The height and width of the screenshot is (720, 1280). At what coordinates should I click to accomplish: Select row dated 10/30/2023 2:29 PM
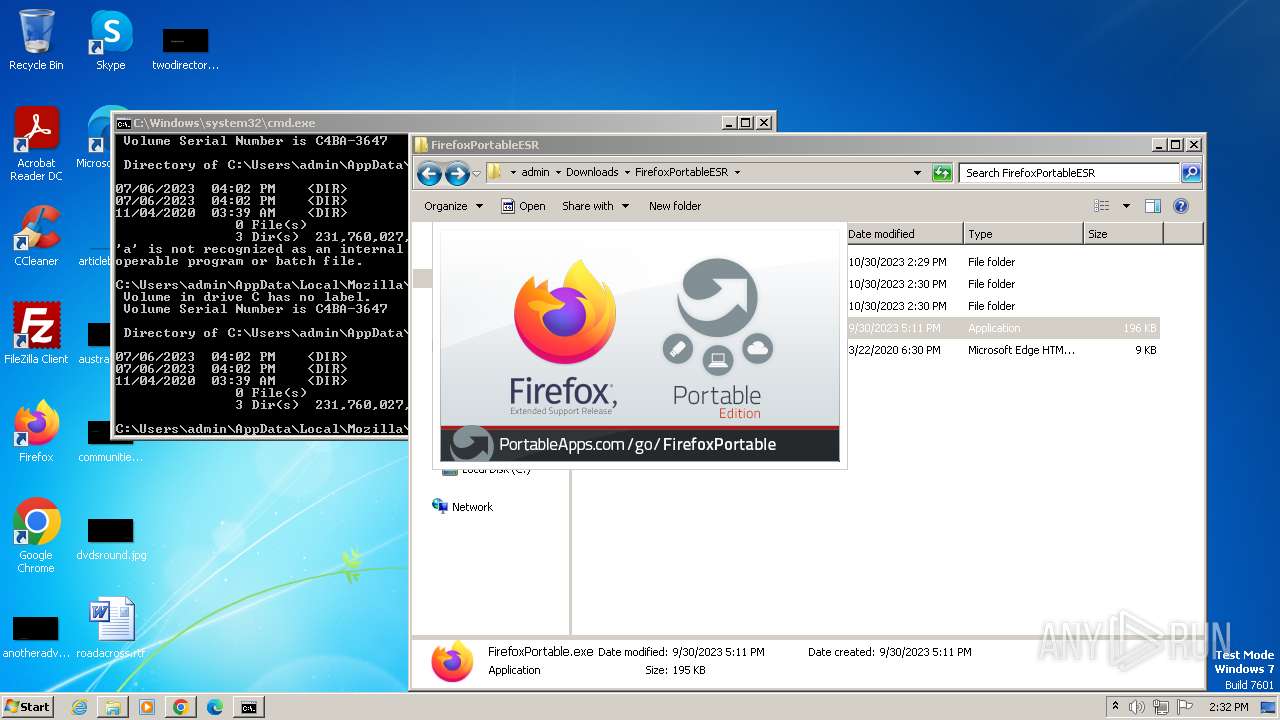coord(1002,262)
